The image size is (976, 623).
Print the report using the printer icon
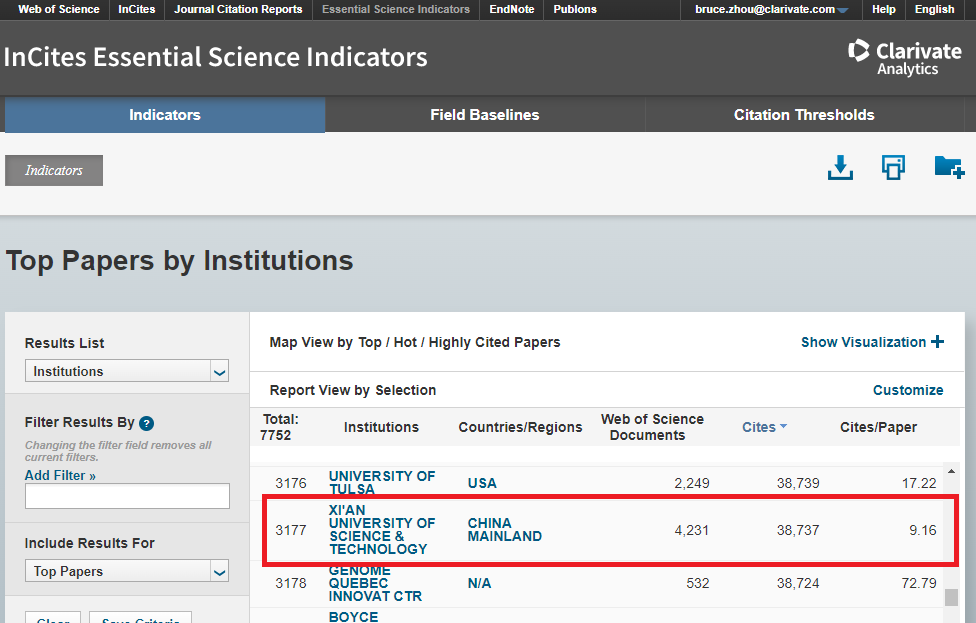click(x=893, y=167)
